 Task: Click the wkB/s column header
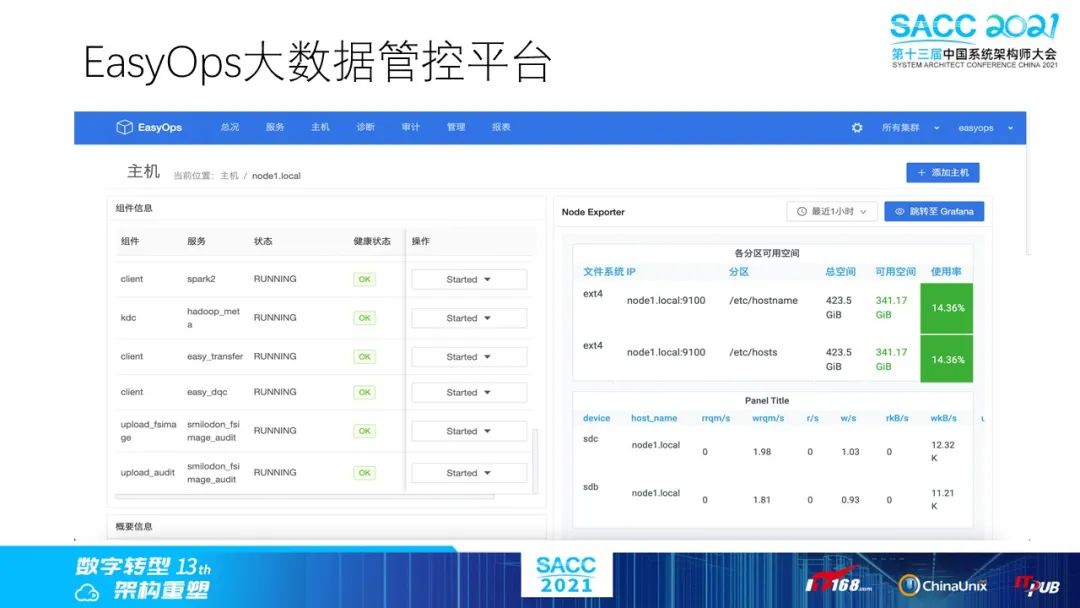click(x=944, y=418)
